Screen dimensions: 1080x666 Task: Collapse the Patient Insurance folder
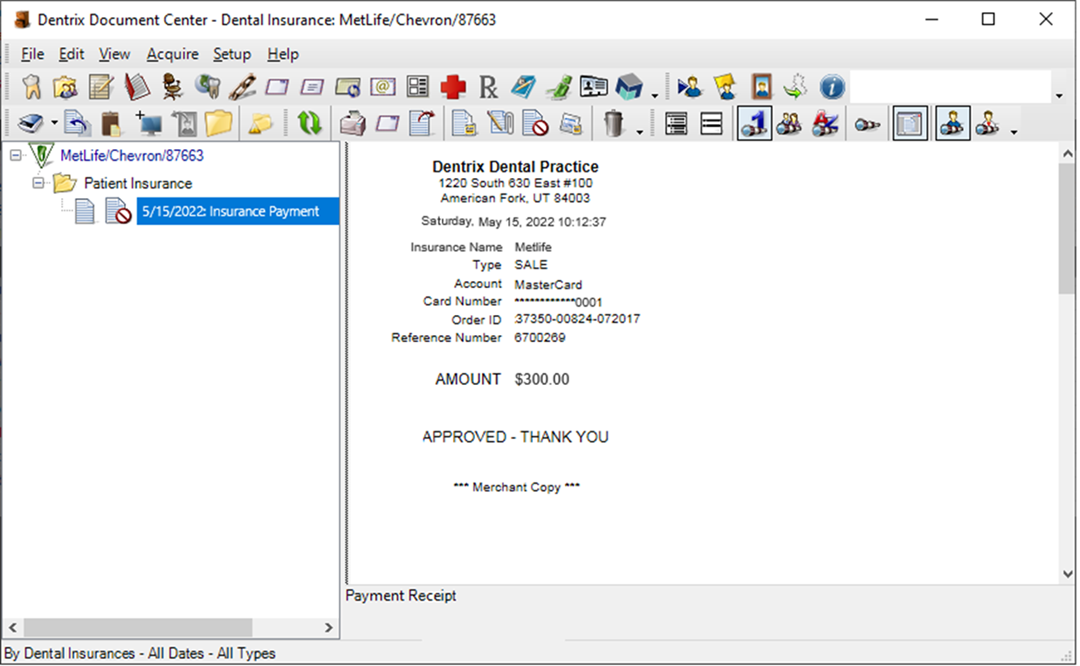coord(39,183)
